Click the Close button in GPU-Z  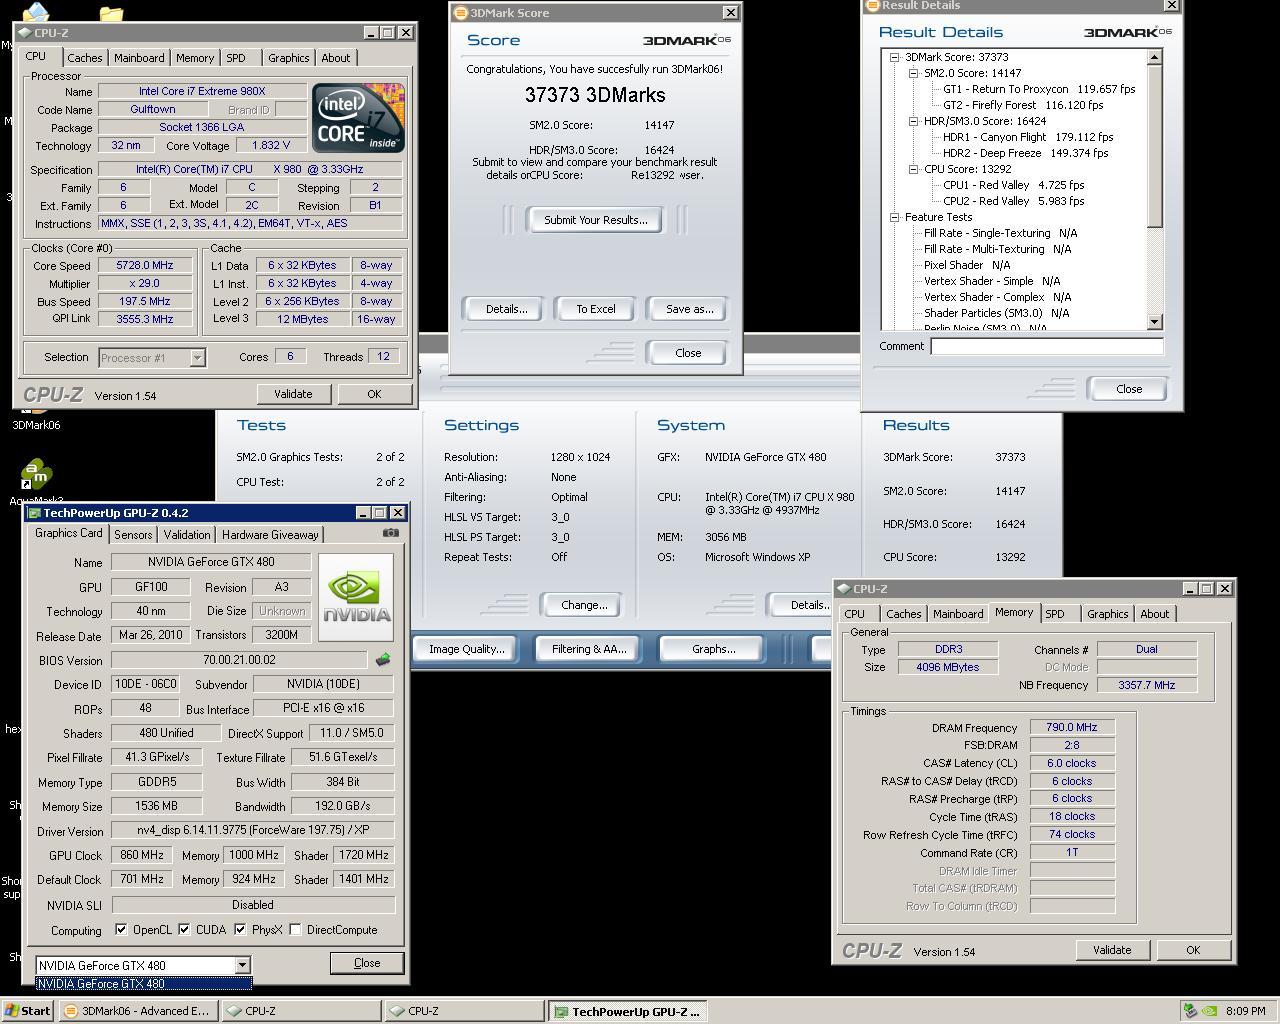click(x=367, y=963)
